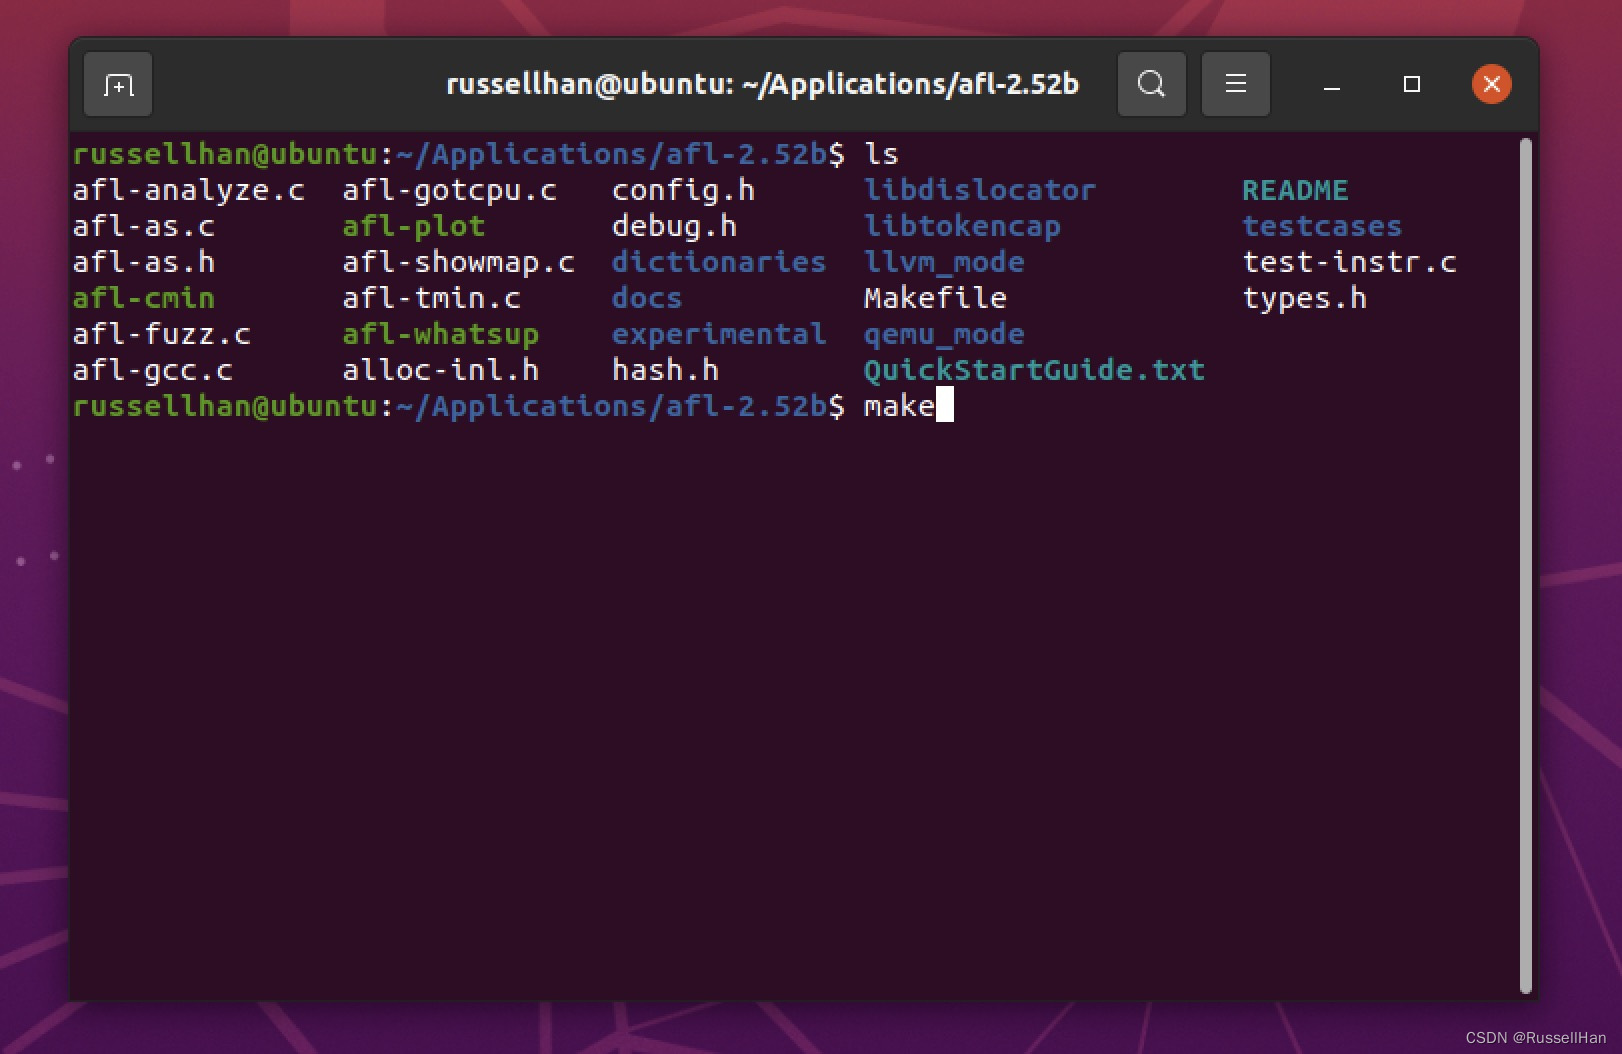
Task: Click the green afl-cmin entry
Action: tap(144, 299)
